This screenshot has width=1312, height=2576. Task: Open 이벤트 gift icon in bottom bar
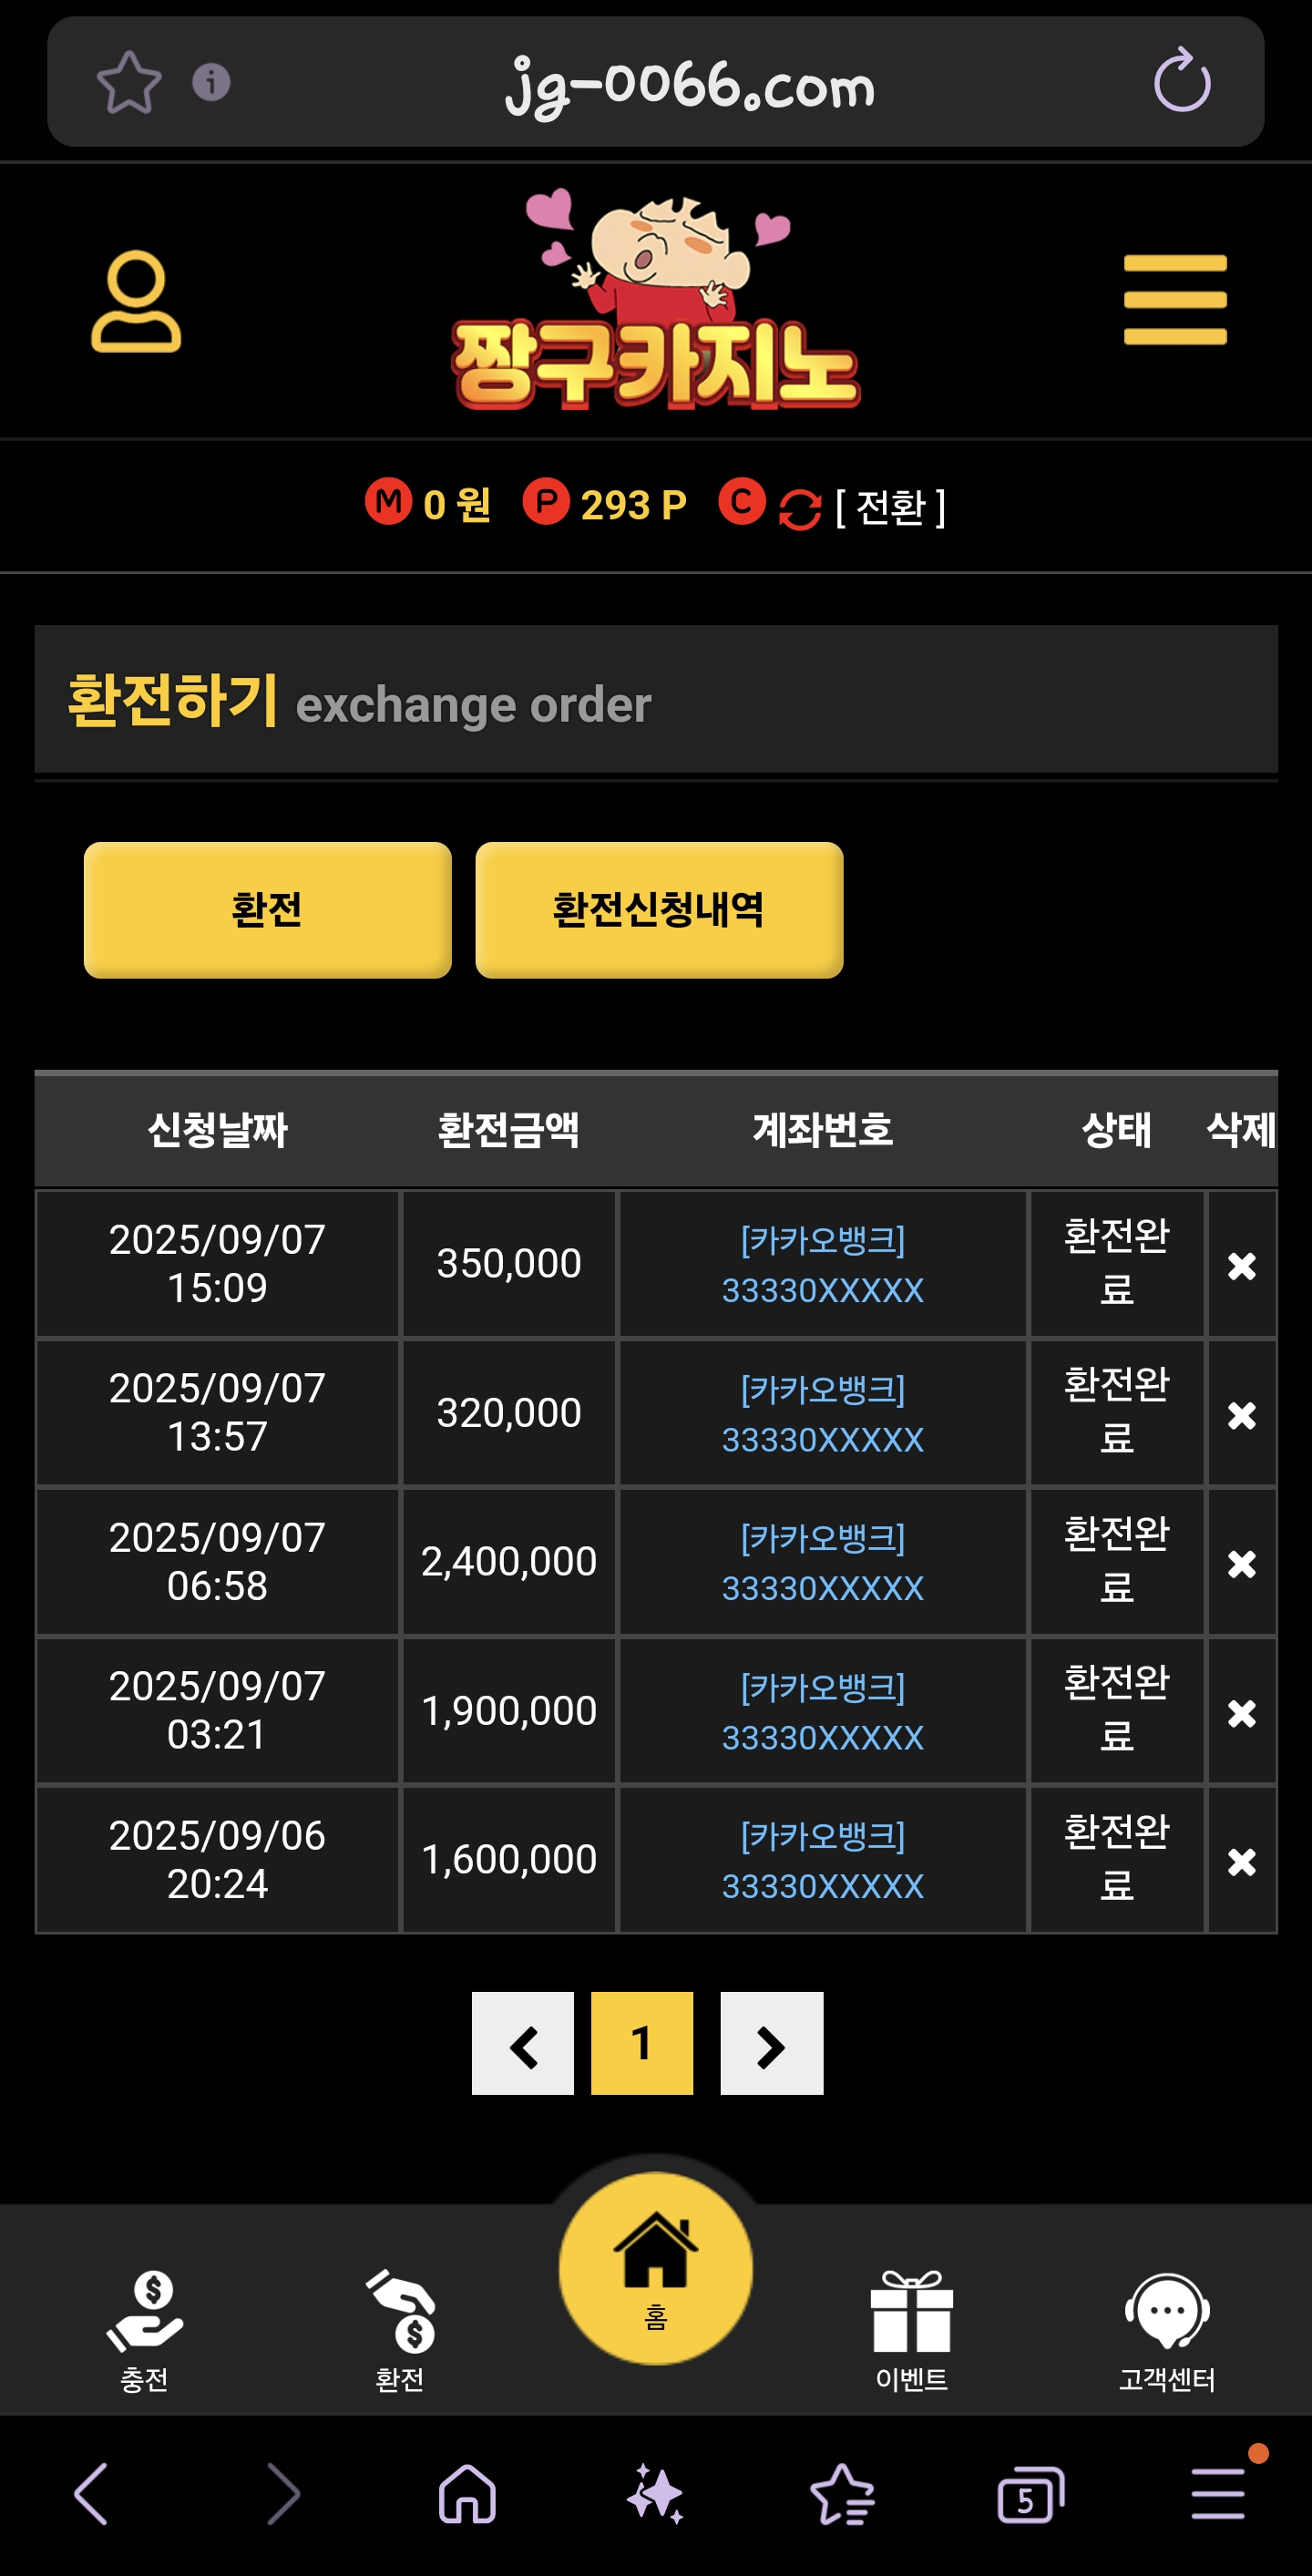911,2330
